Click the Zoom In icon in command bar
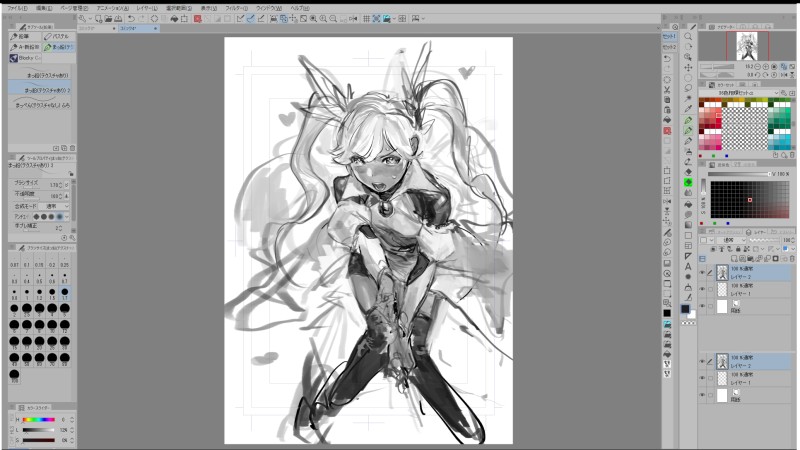The height and width of the screenshot is (450, 800). [323, 18]
